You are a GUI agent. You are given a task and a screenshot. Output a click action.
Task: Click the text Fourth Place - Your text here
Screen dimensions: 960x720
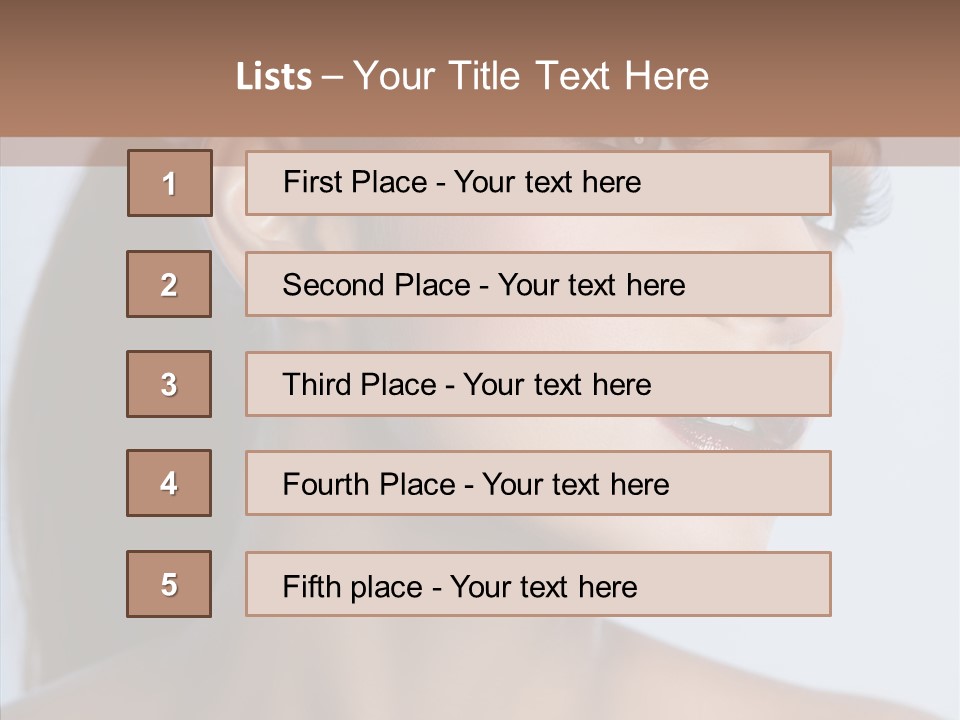click(x=476, y=484)
